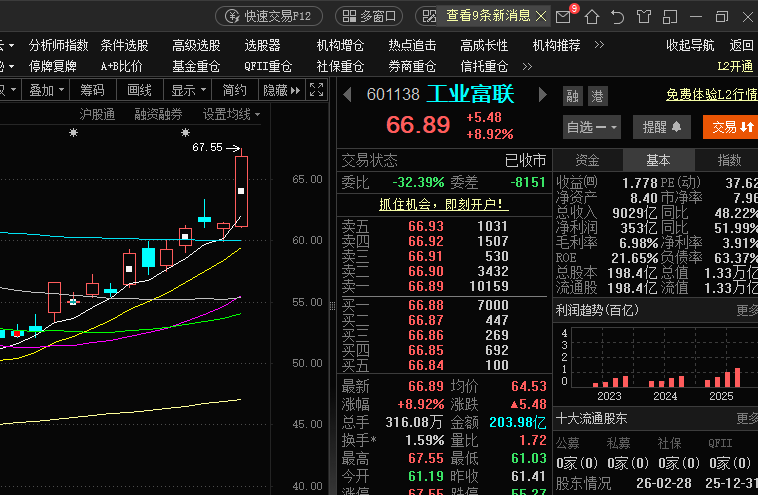Open the 显示 display dropdown

(188, 90)
